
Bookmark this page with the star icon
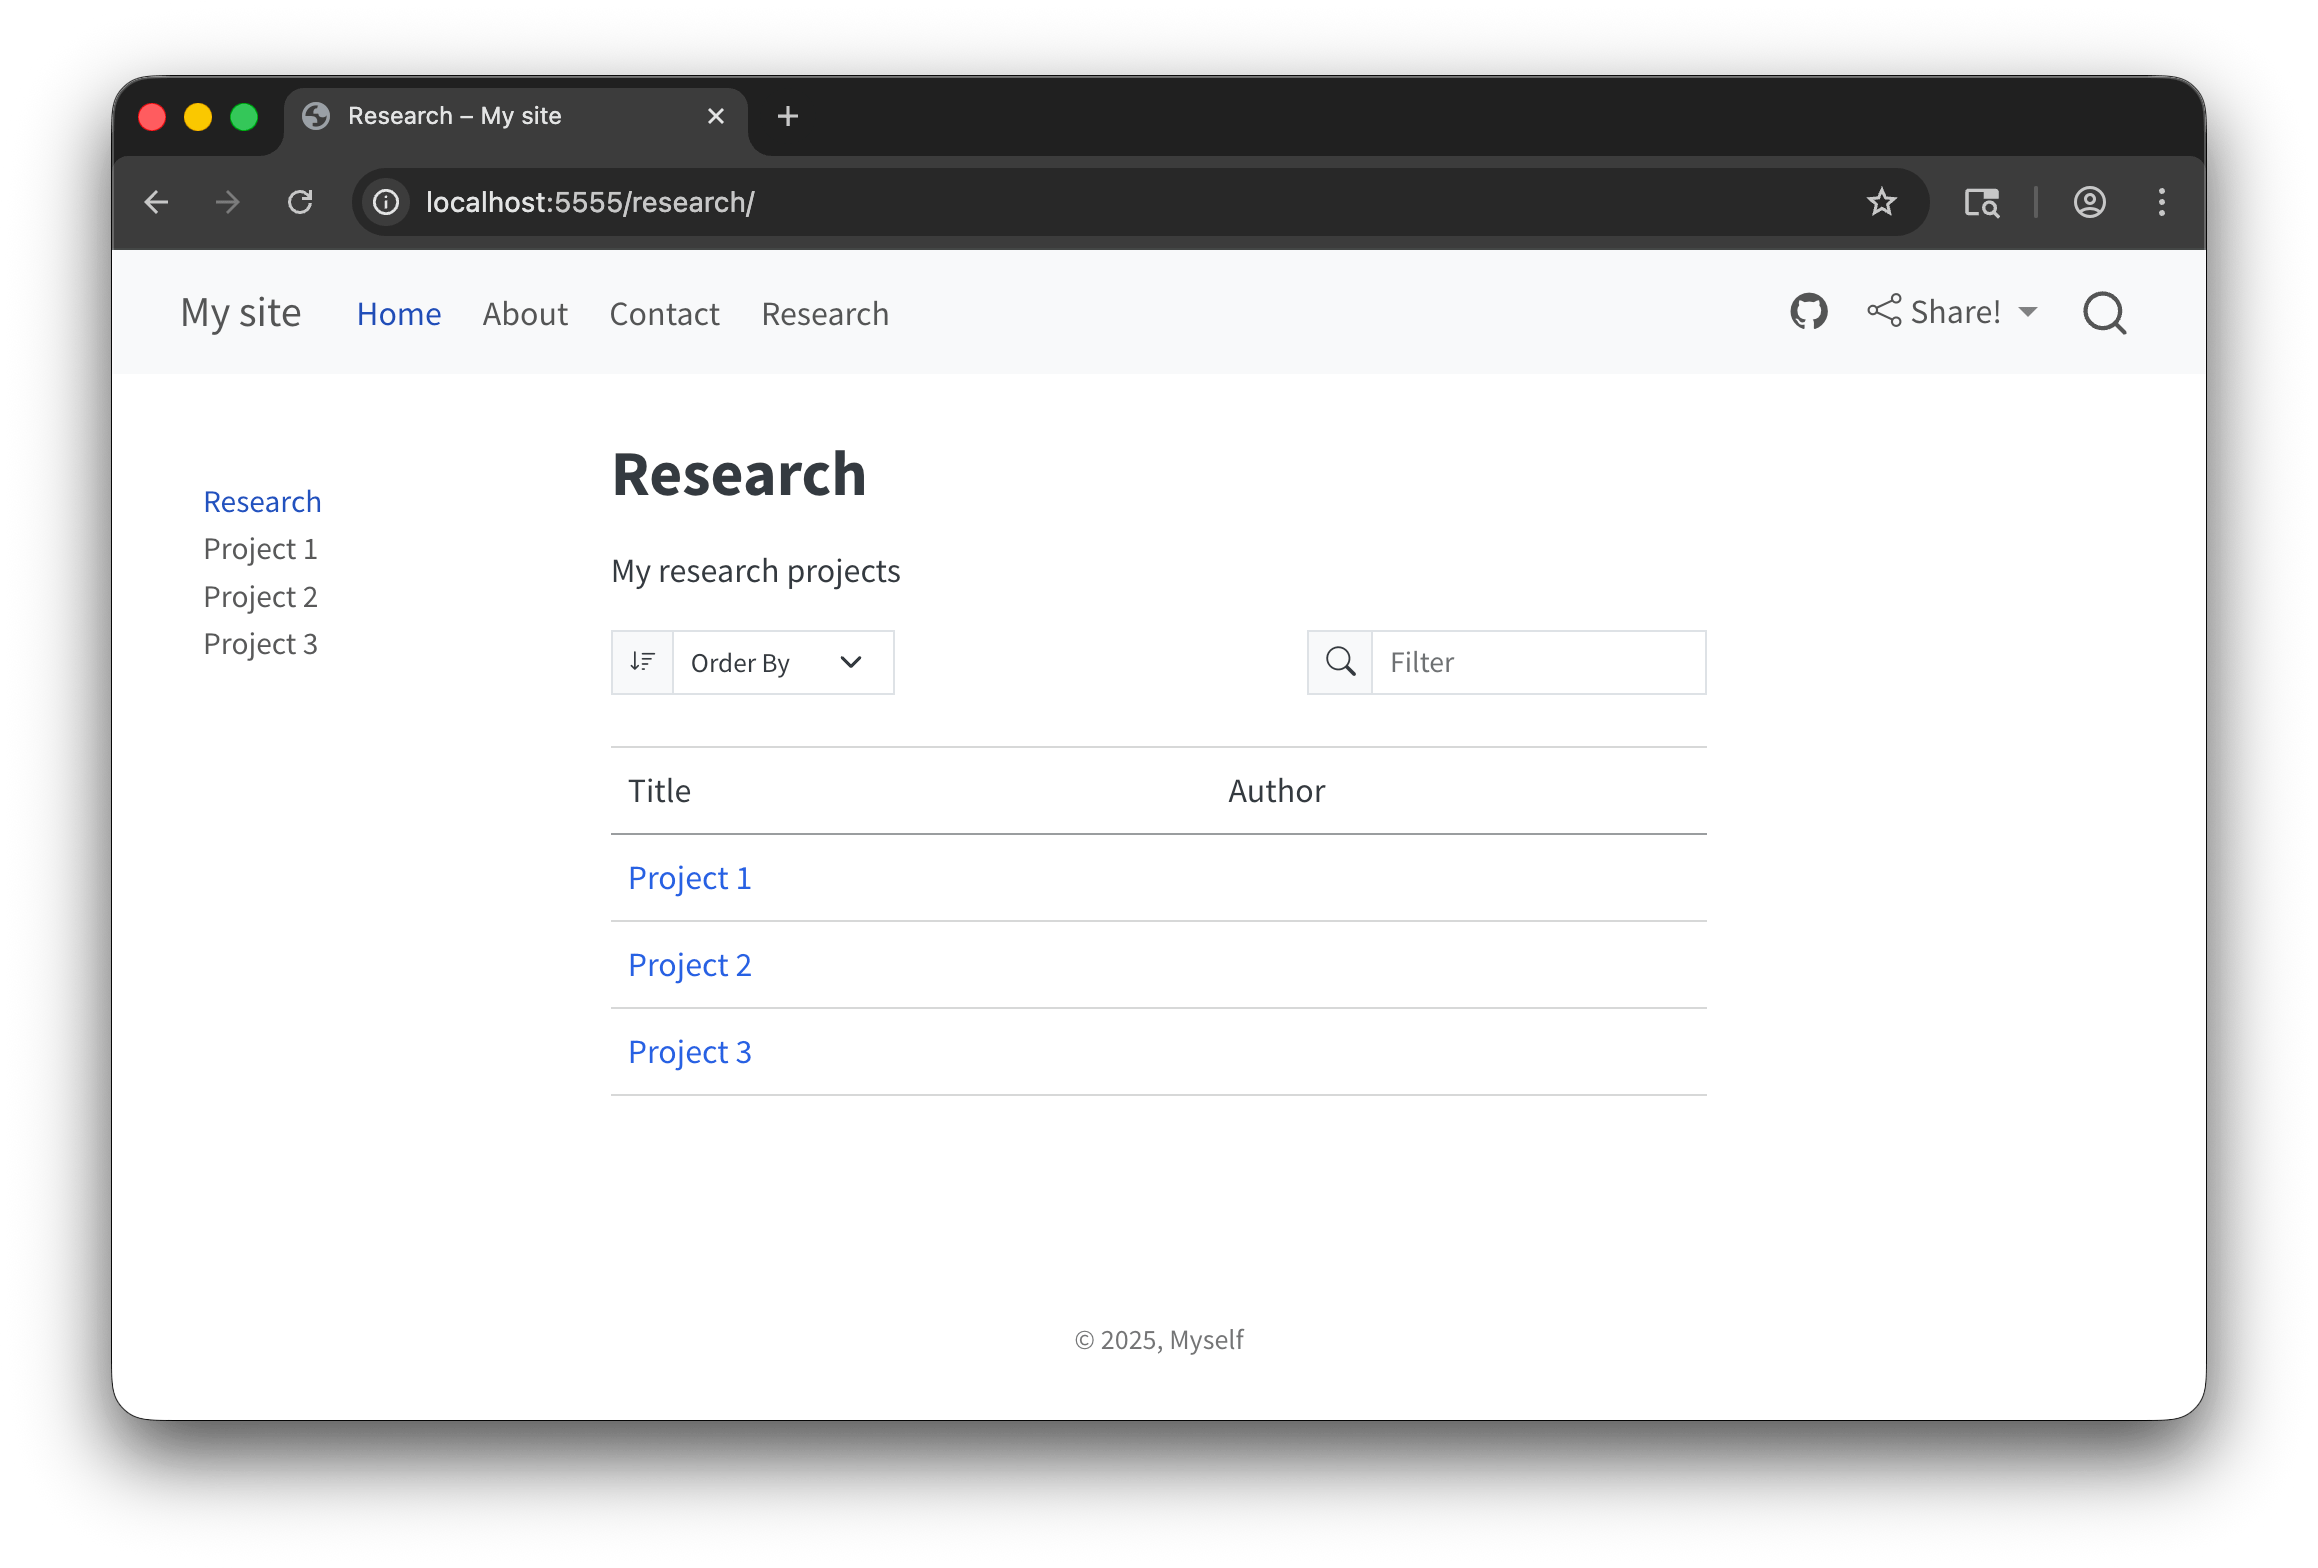(1881, 202)
